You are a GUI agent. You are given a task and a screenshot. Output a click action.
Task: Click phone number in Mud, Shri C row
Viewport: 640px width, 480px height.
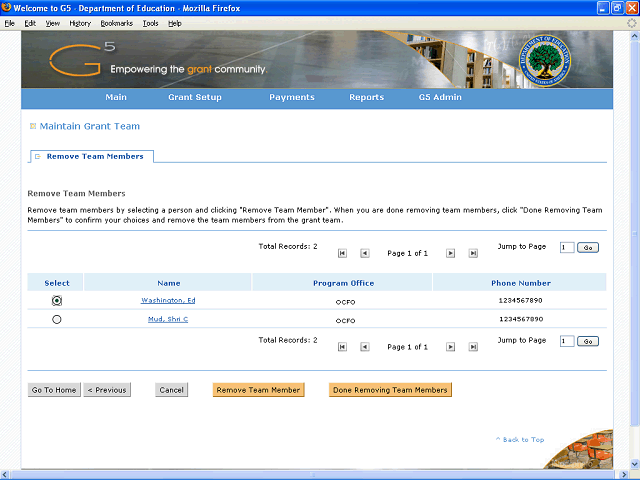coord(521,319)
